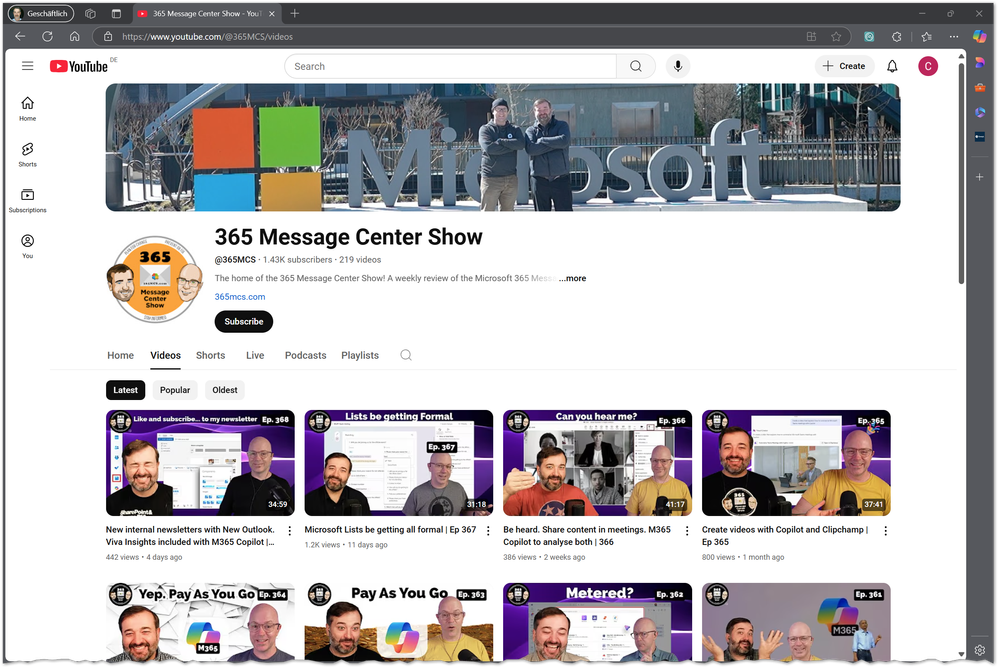Play the Ep. 368 video thumbnail
998x668 pixels.
(x=200, y=463)
